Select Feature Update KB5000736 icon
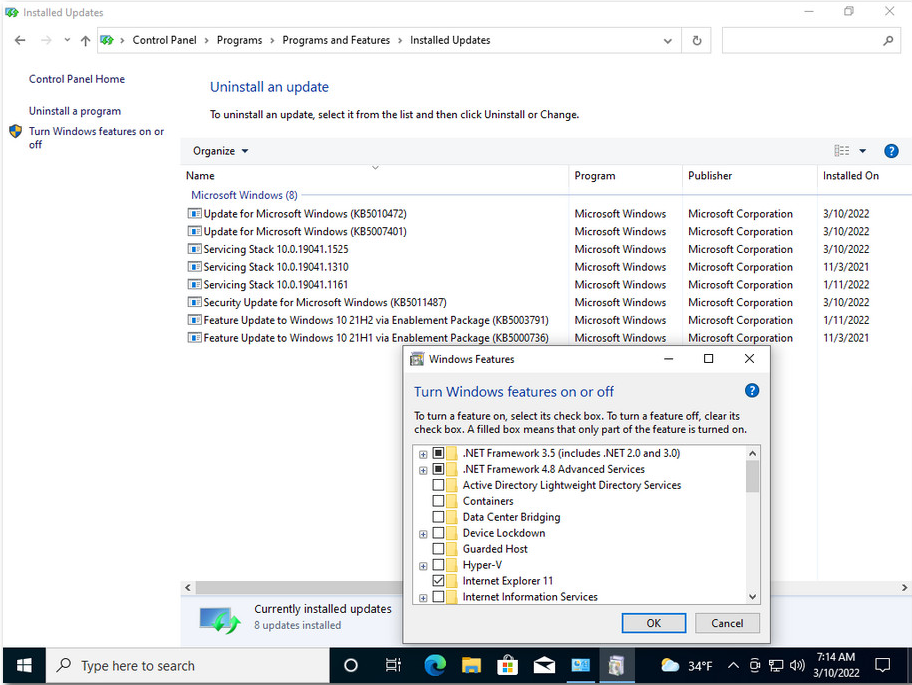The height and width of the screenshot is (685, 912). [x=194, y=338]
